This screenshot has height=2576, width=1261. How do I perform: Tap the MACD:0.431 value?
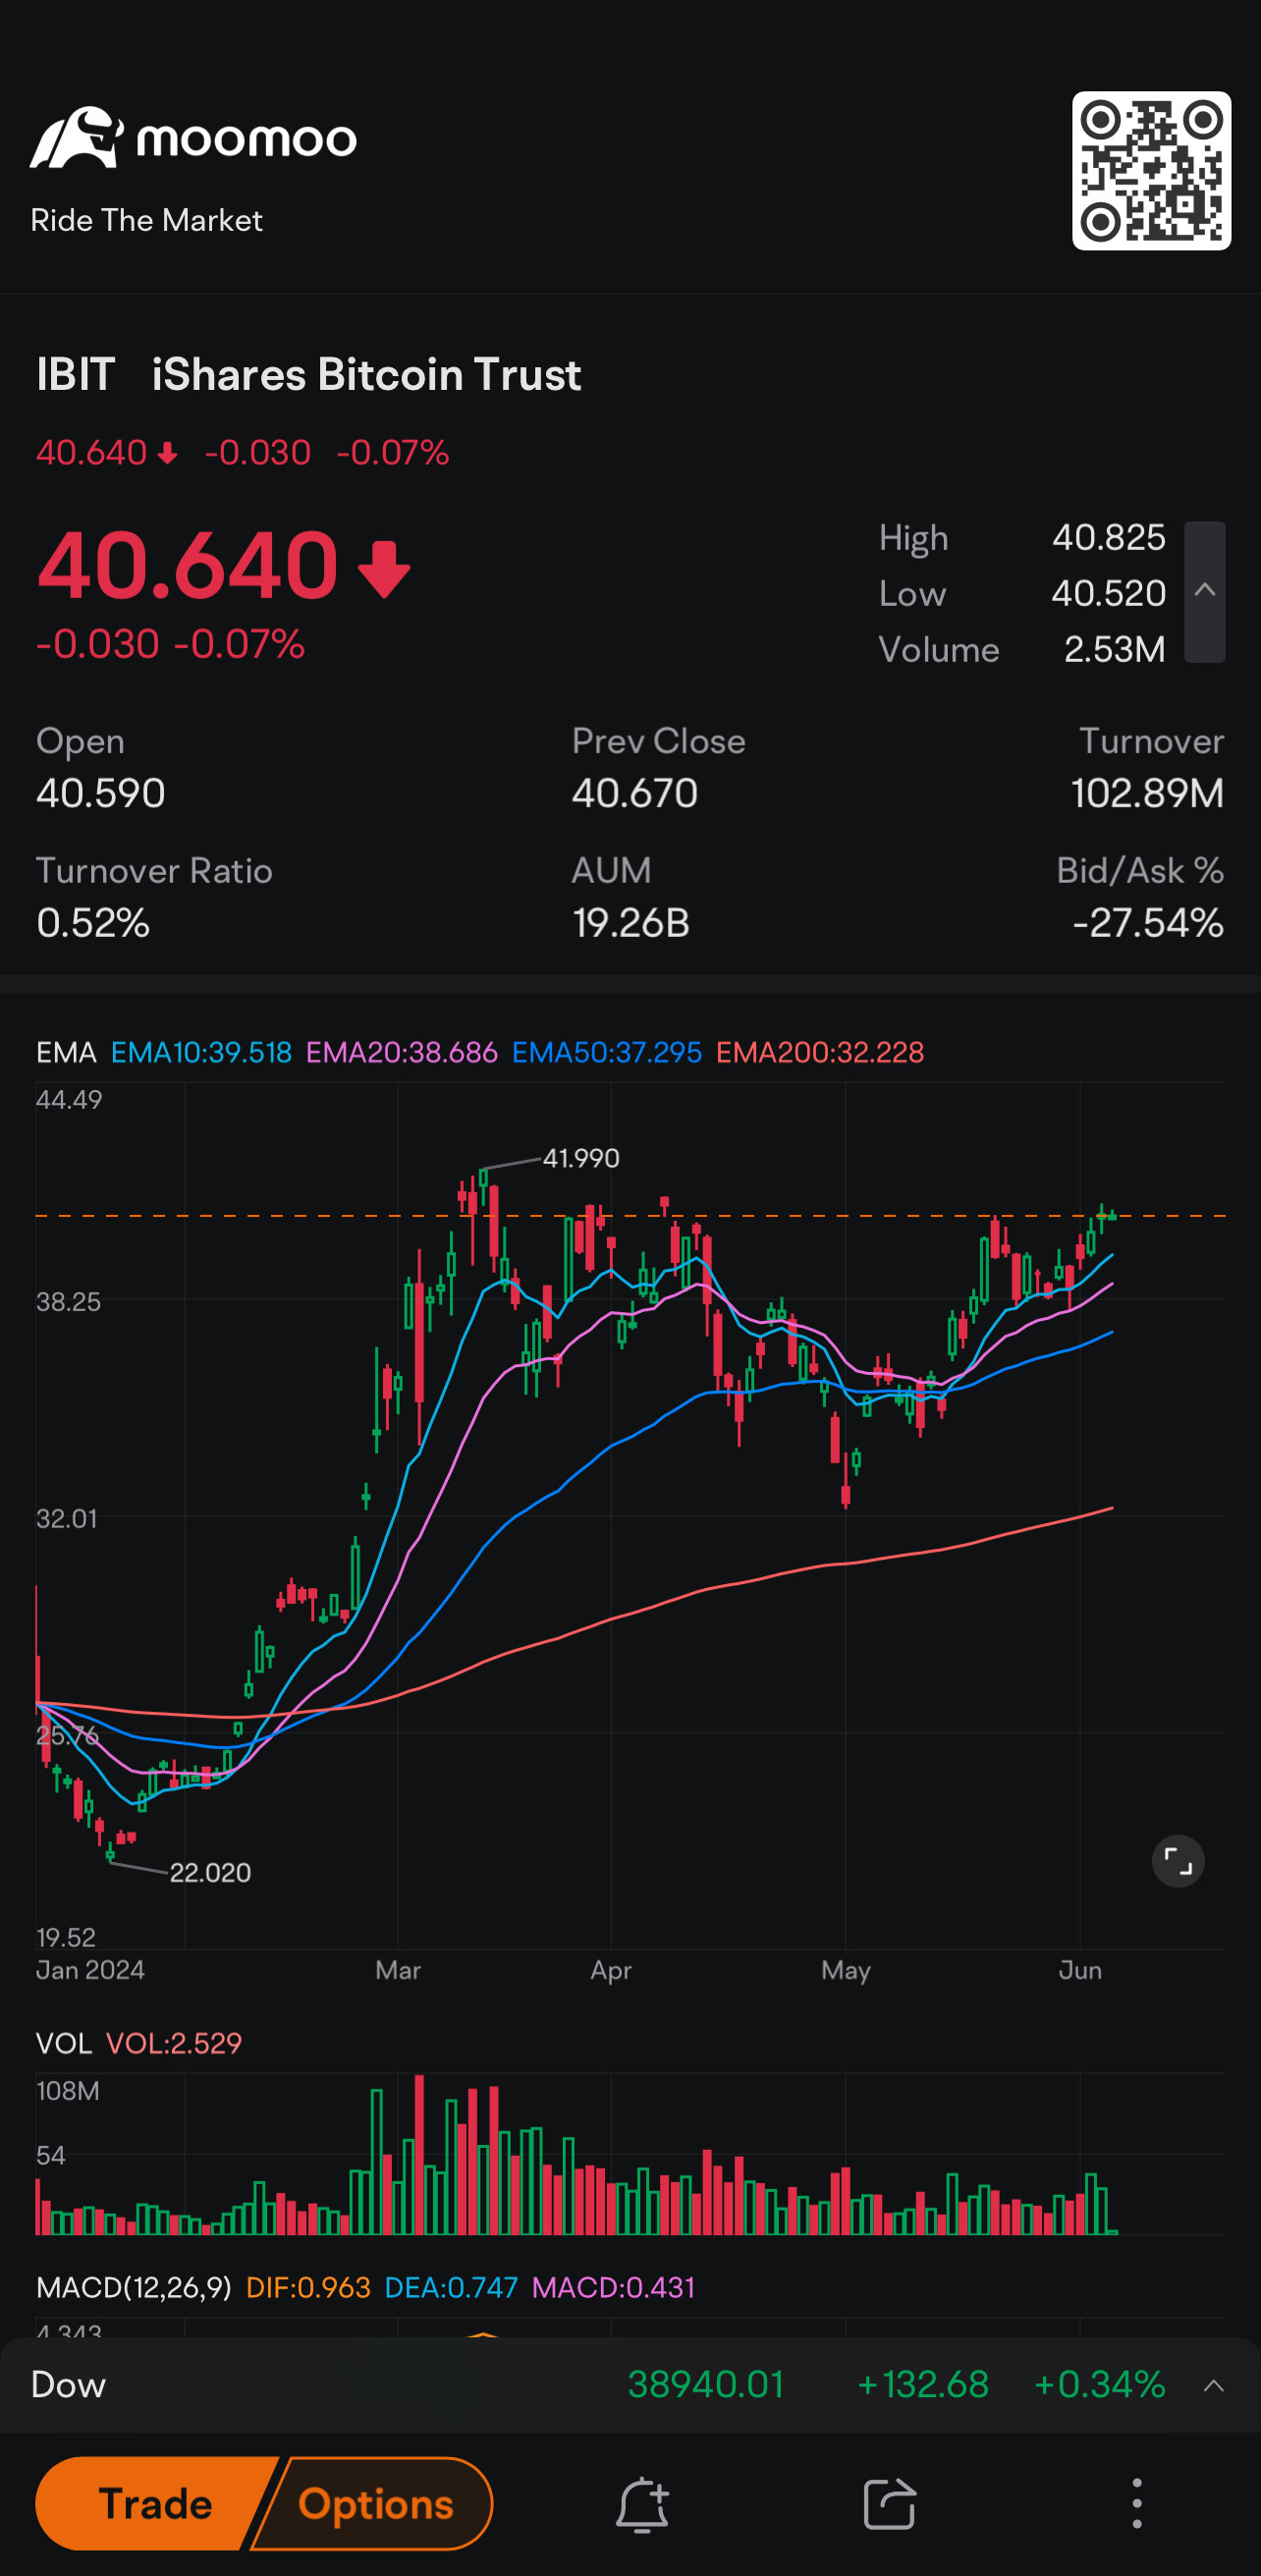tap(613, 2287)
